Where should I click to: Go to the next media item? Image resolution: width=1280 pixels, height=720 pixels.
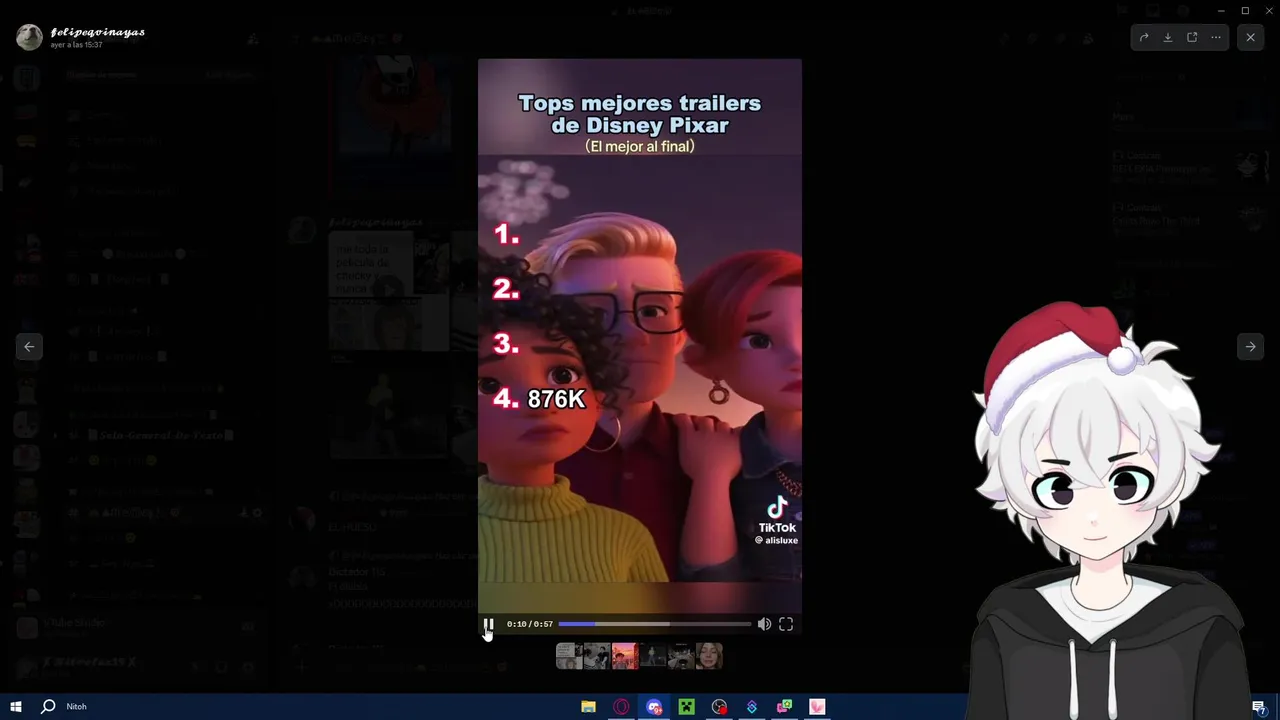pos(1250,347)
